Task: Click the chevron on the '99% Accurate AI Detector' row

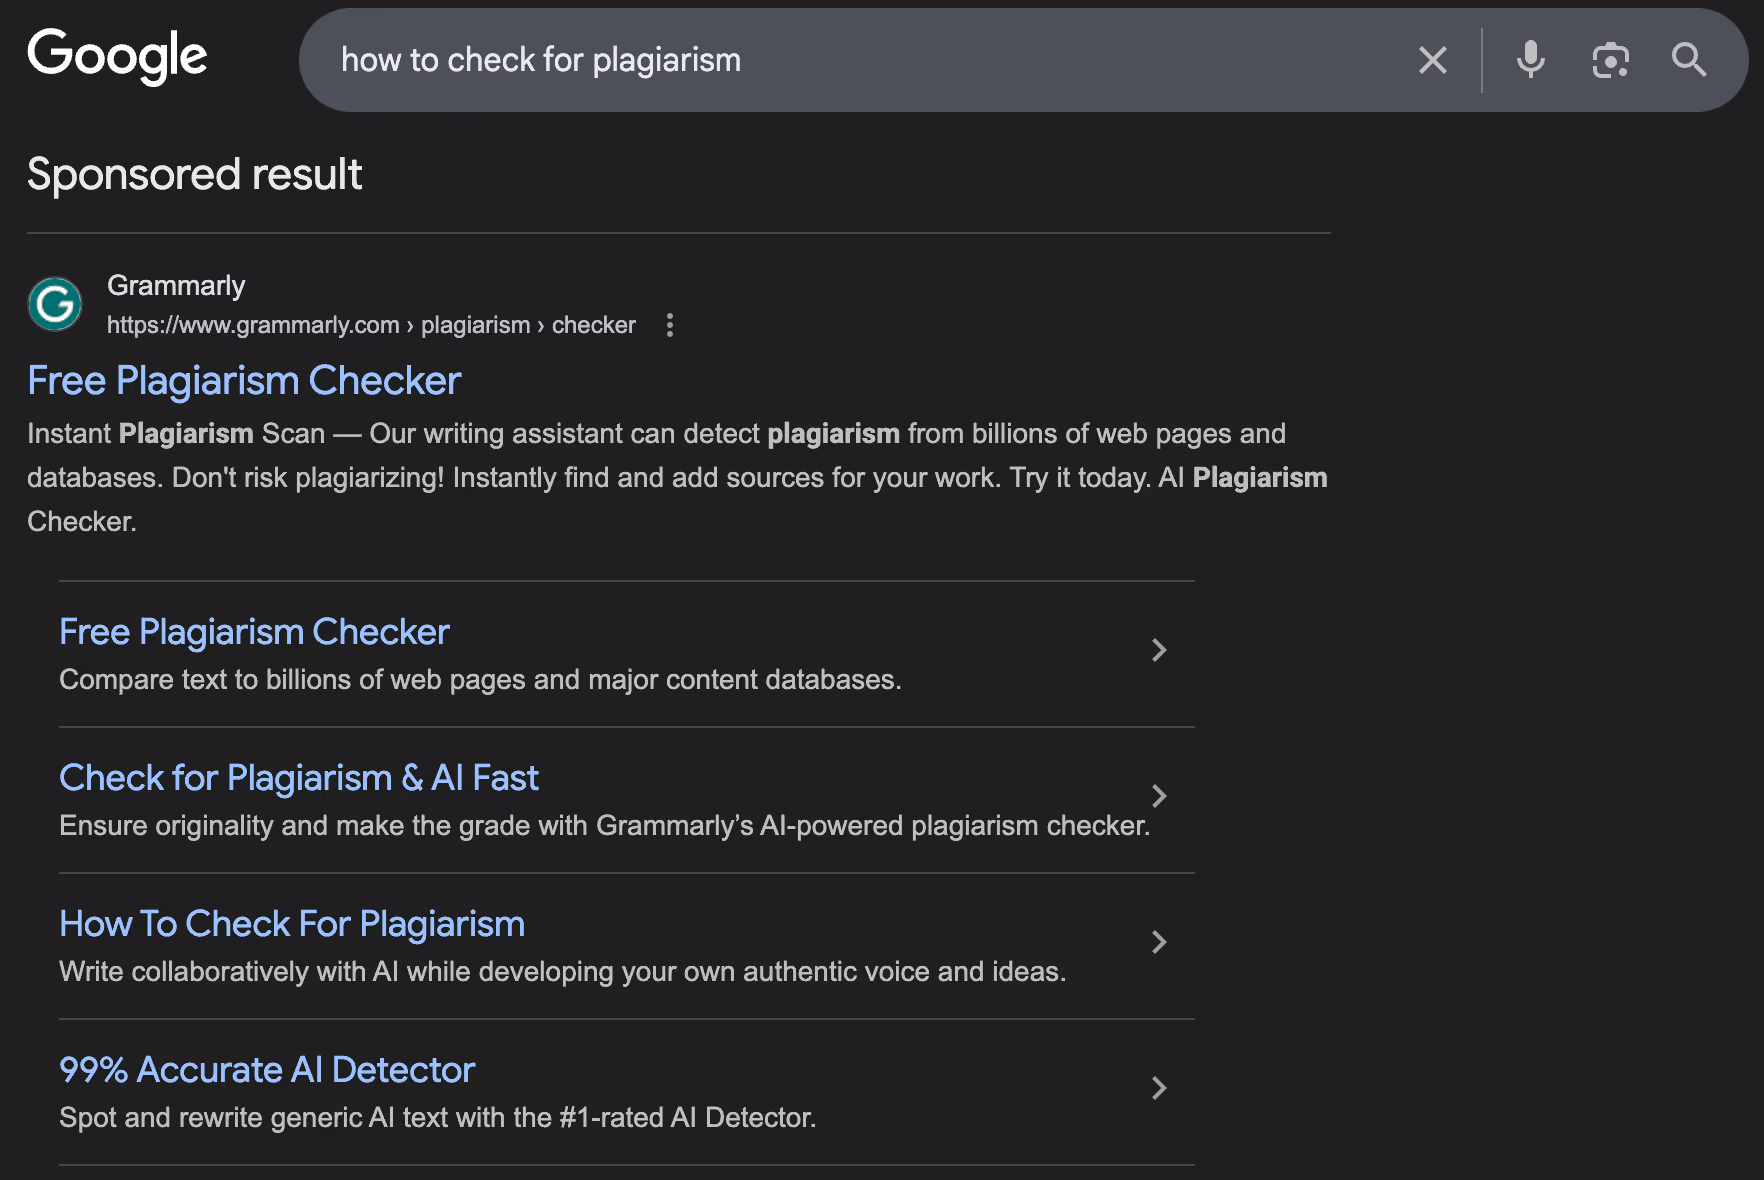Action: [1159, 1088]
